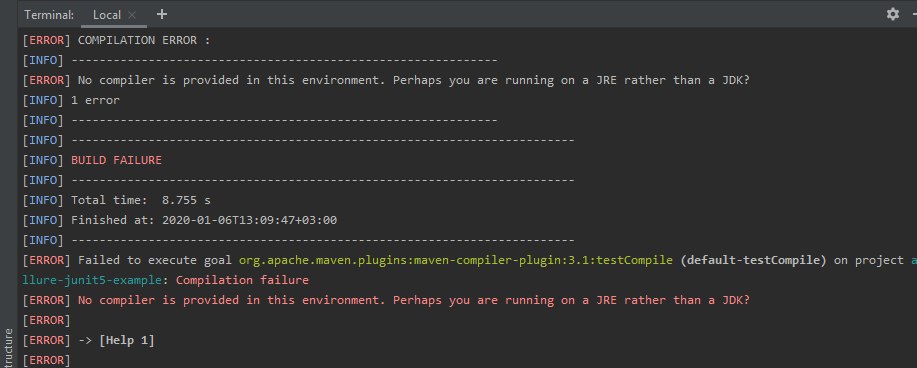
Task: Click the '(default-testCompile)' text
Action: pyautogui.click(x=754, y=260)
